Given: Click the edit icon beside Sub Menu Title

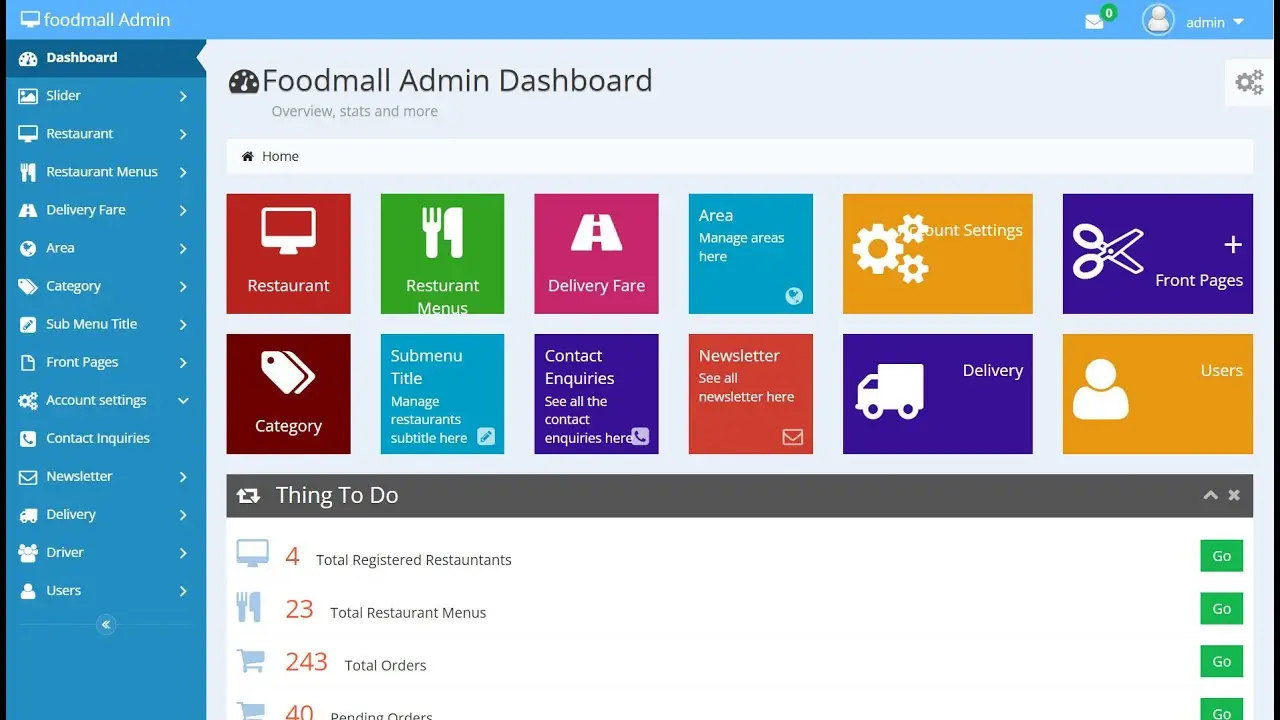Looking at the screenshot, I should coord(28,324).
